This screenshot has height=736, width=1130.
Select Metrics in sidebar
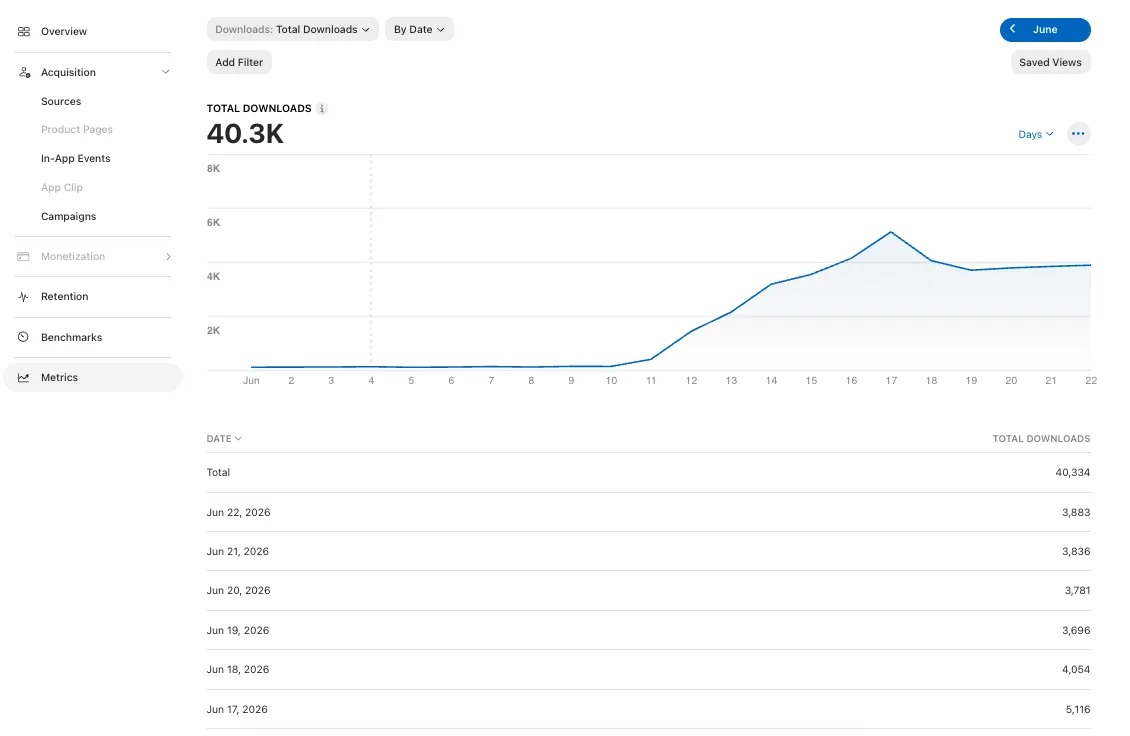pyautogui.click(x=93, y=378)
